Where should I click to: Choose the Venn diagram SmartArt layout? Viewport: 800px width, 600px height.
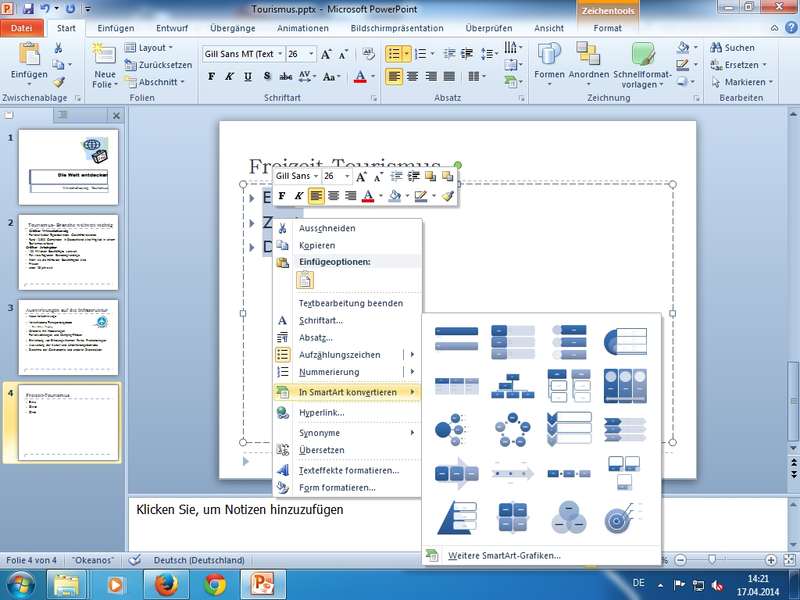click(569, 517)
